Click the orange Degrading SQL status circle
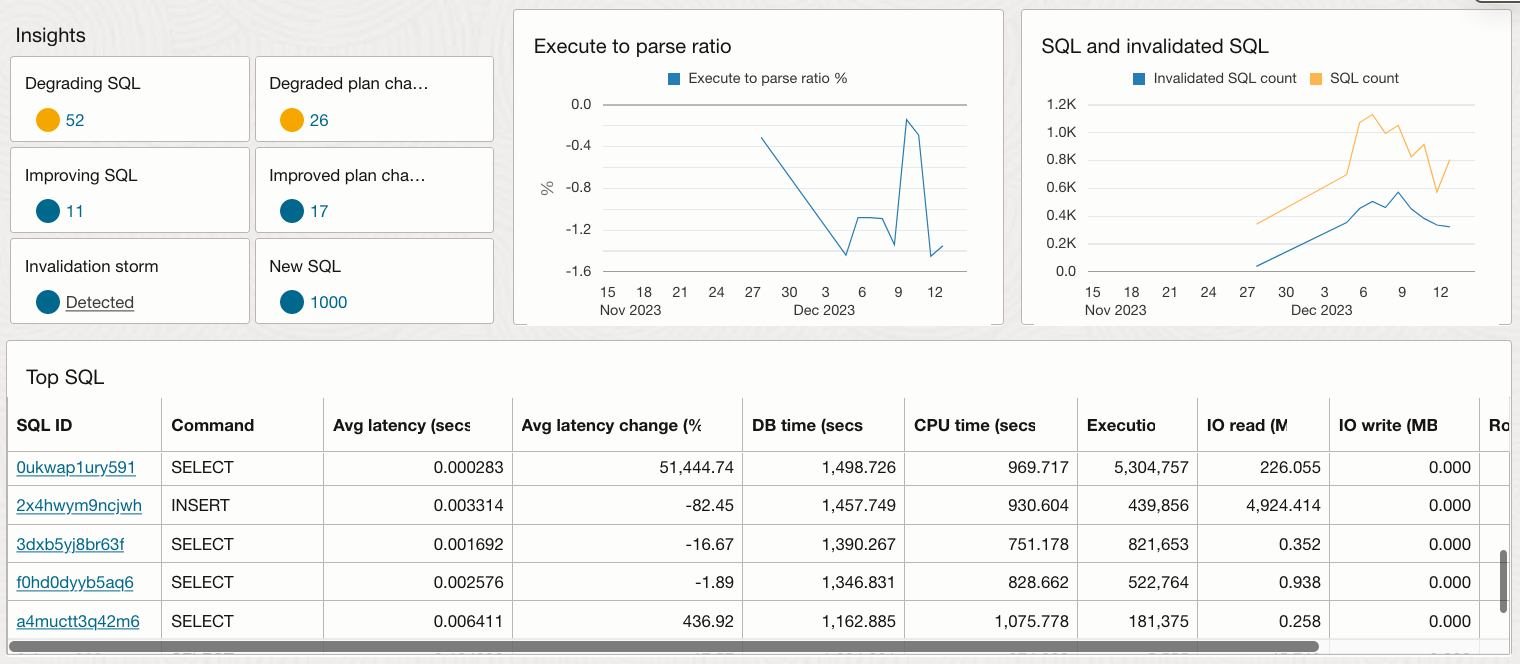The width and height of the screenshot is (1520, 664). click(x=48, y=120)
